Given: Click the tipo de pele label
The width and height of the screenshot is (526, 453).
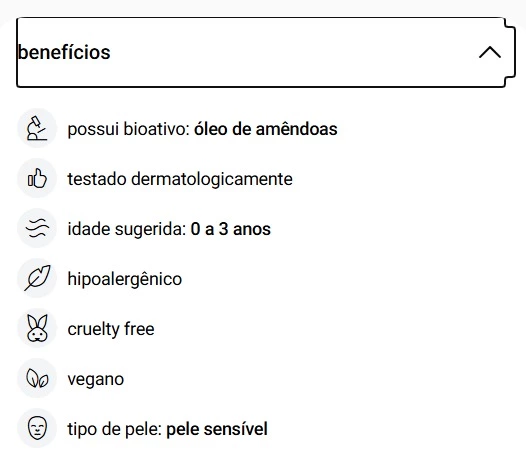Looking at the screenshot, I should (115, 430).
